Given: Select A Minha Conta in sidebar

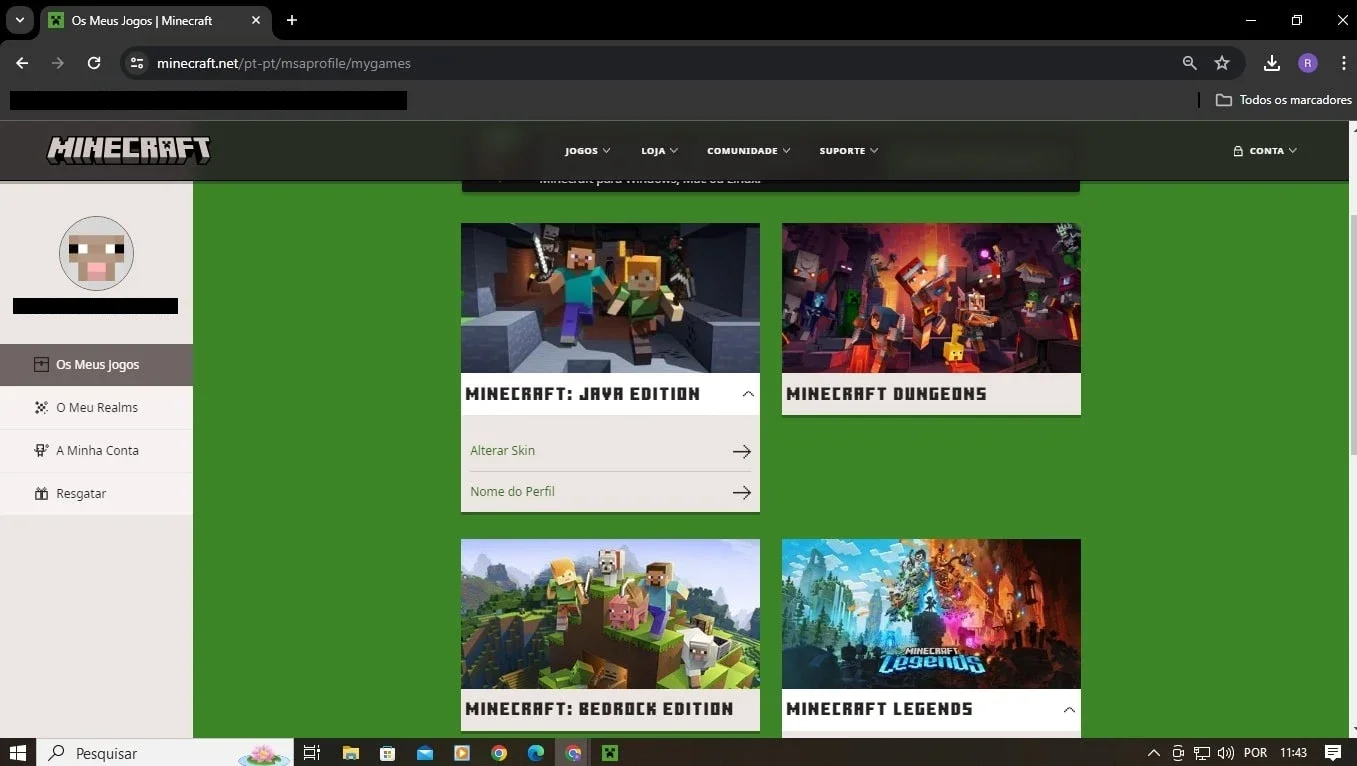Looking at the screenshot, I should coord(96,451).
